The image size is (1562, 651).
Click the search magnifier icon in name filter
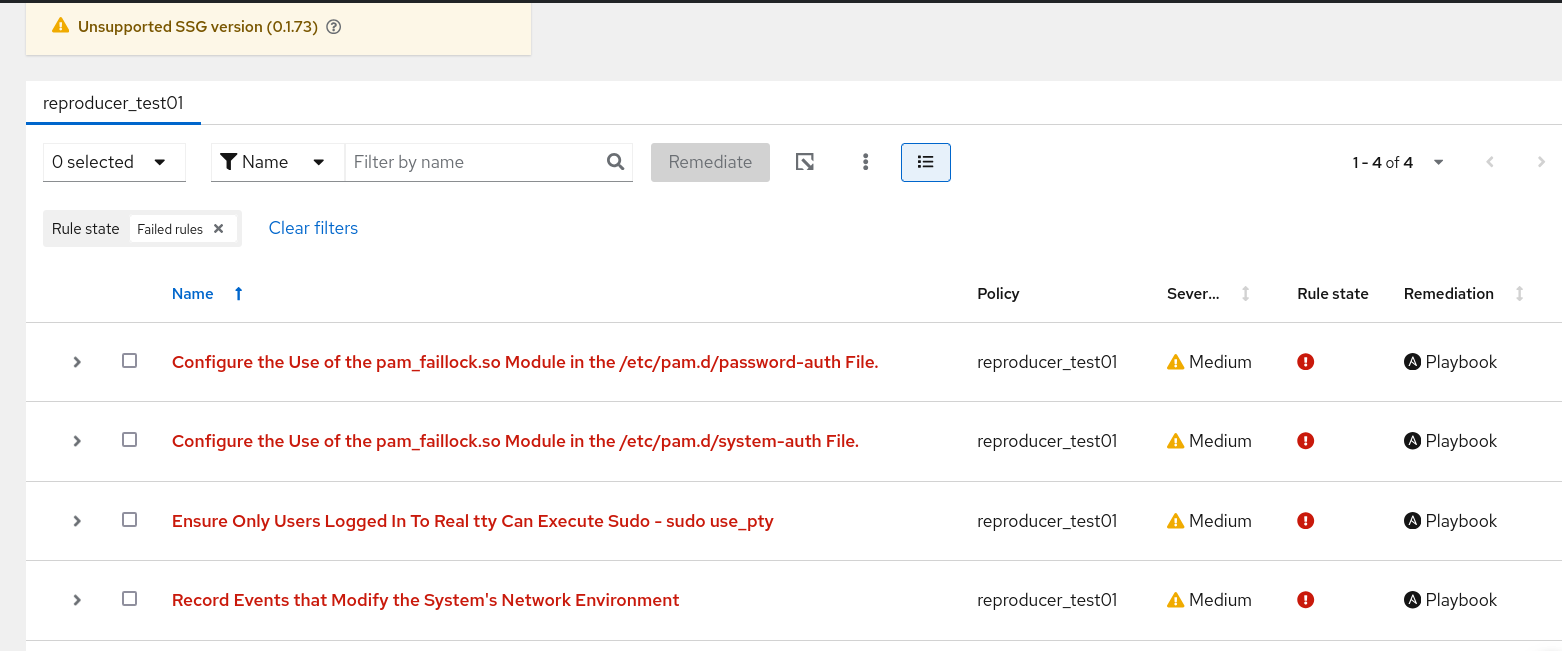coord(616,162)
